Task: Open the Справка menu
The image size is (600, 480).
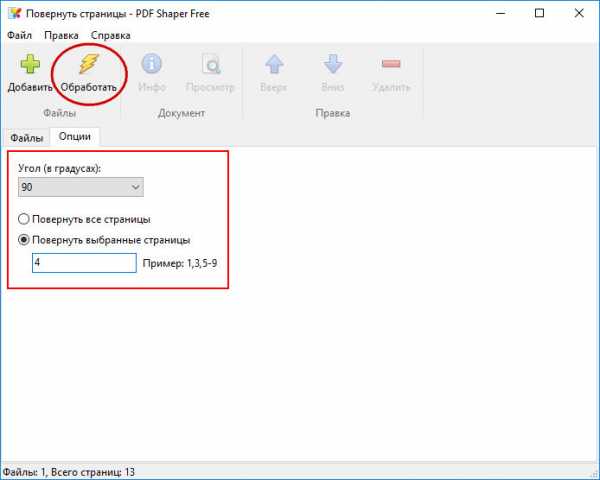Action: pyautogui.click(x=111, y=35)
